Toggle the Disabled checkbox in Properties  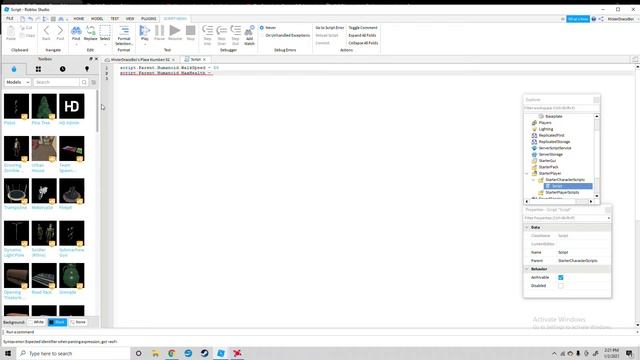coord(561,286)
